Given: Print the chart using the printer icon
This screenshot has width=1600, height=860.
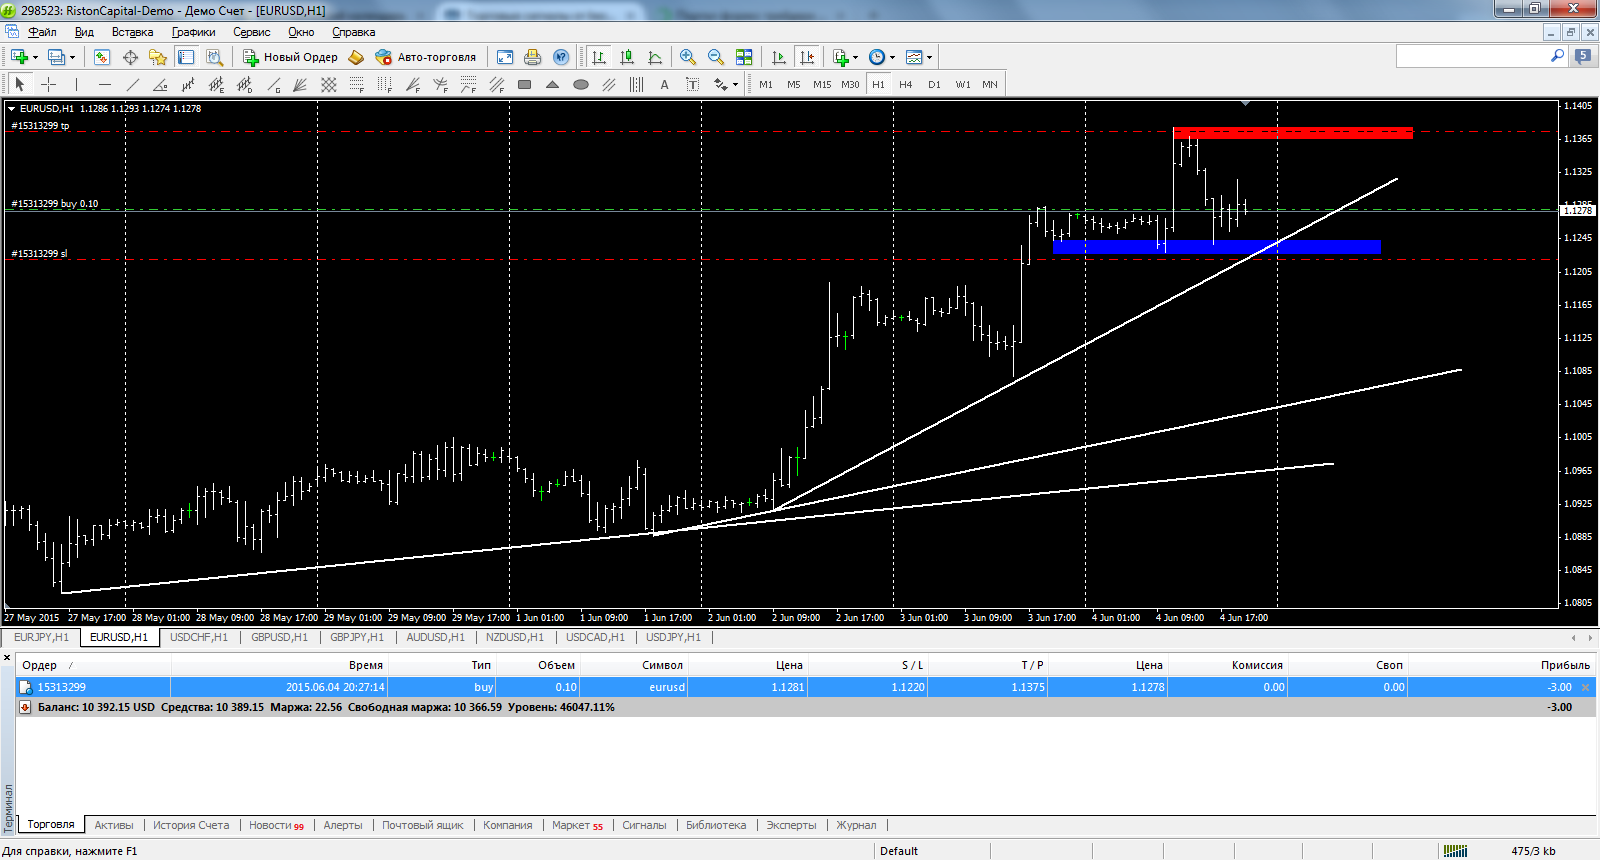Looking at the screenshot, I should point(533,57).
